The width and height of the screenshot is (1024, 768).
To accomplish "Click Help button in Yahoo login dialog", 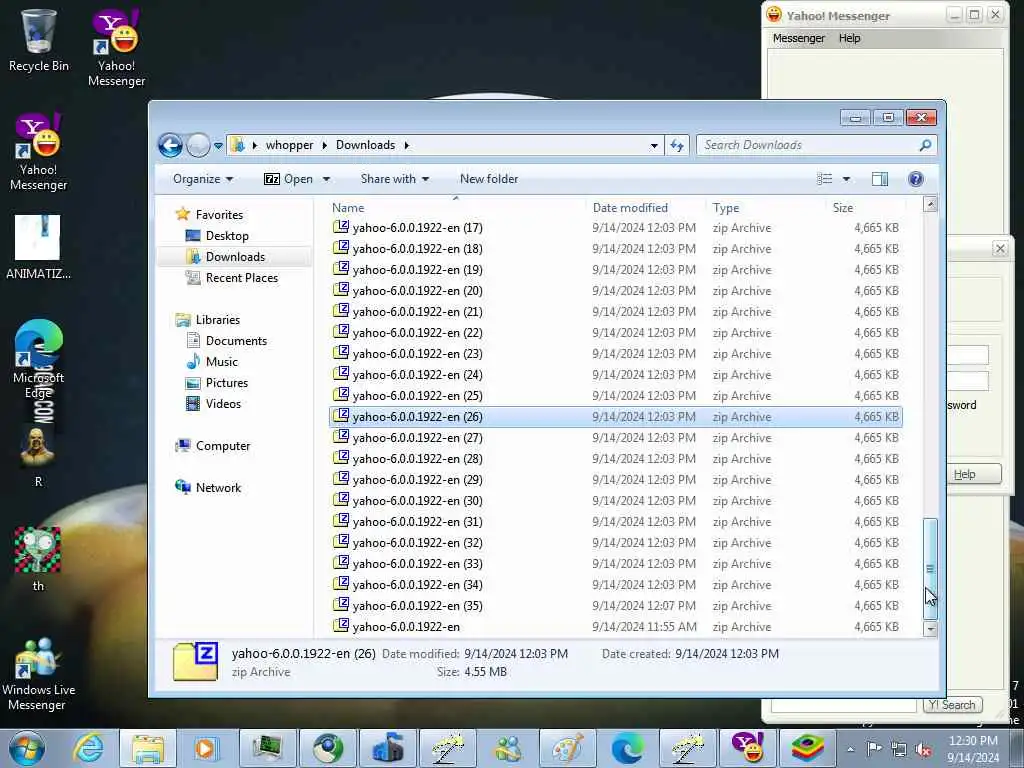I will tap(973, 474).
